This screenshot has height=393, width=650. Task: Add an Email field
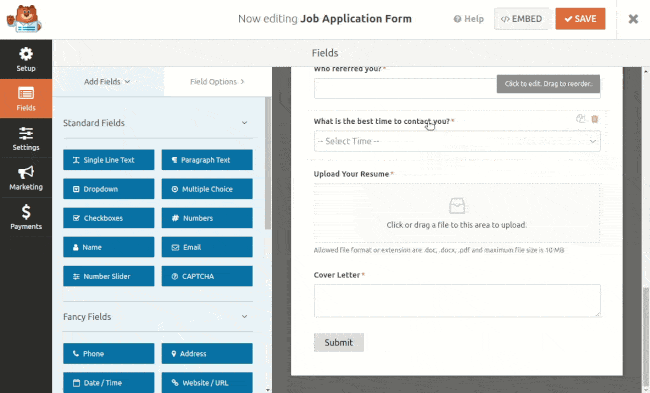[x=207, y=247]
